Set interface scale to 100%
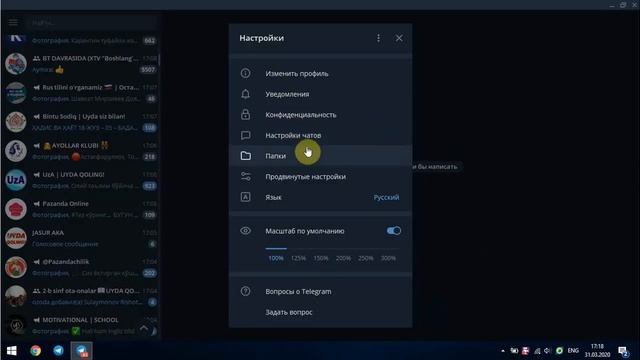640x360 pixels. pos(276,258)
